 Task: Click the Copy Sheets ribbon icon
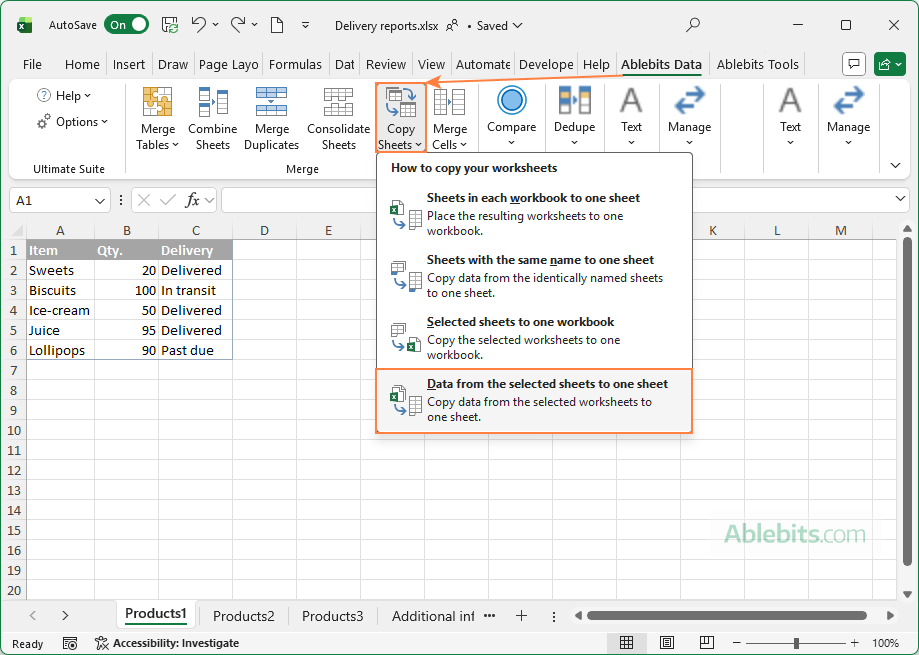pyautogui.click(x=400, y=110)
